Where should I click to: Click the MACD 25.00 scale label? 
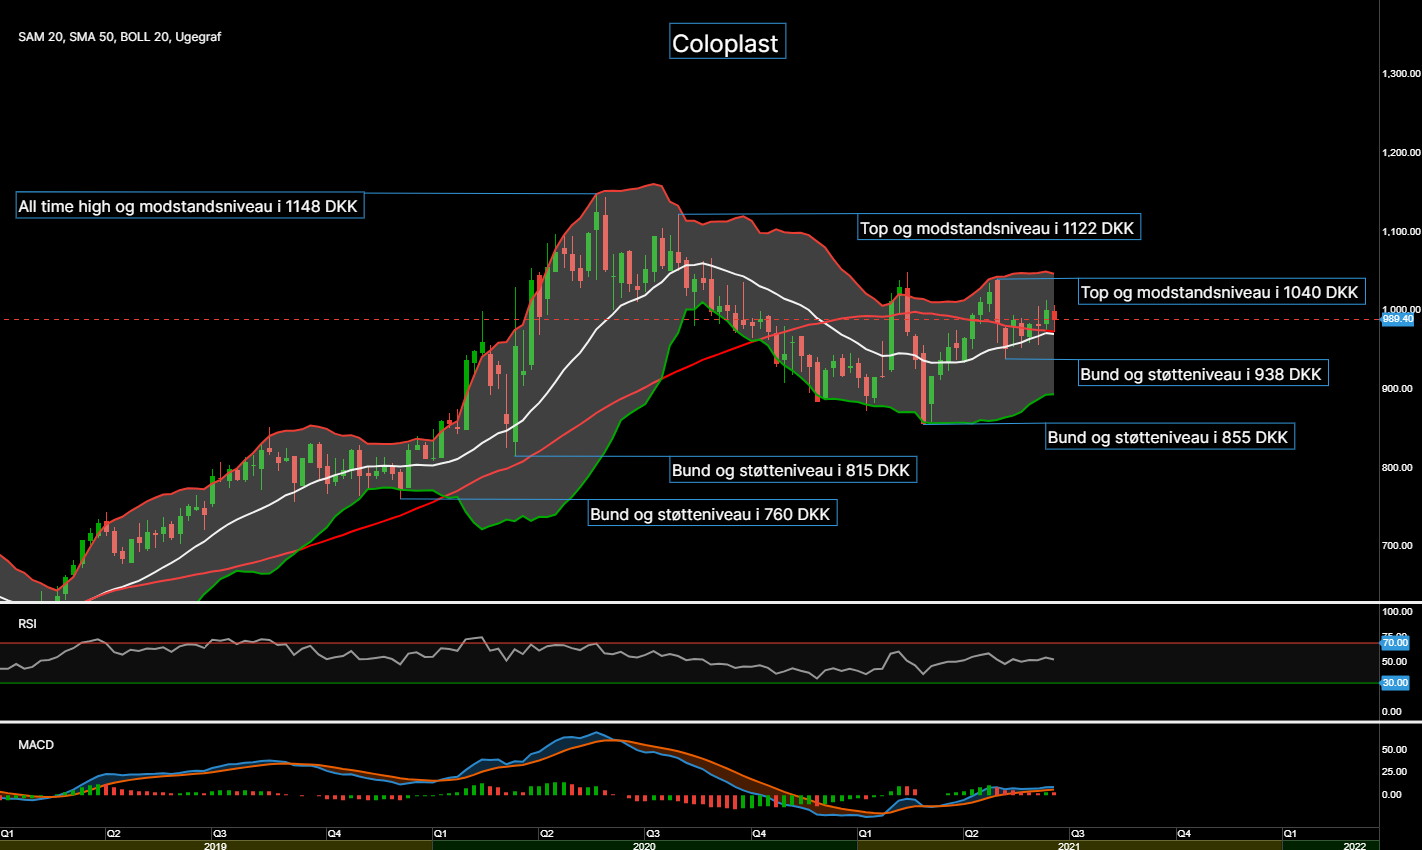[1394, 772]
